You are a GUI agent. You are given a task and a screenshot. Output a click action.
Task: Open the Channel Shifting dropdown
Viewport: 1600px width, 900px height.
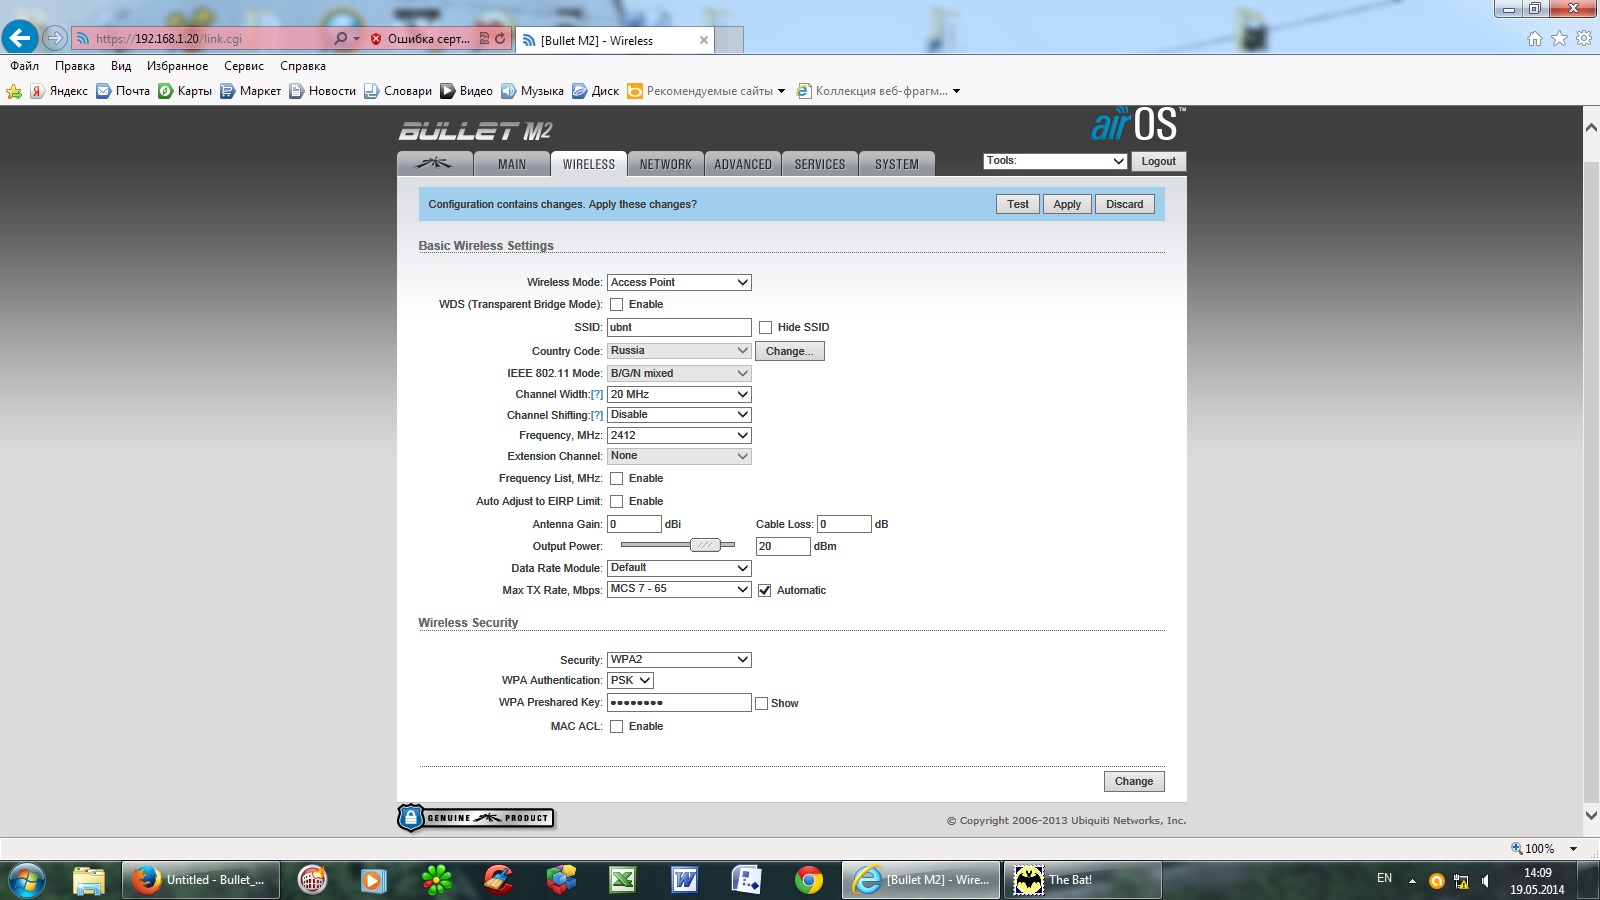(x=679, y=415)
